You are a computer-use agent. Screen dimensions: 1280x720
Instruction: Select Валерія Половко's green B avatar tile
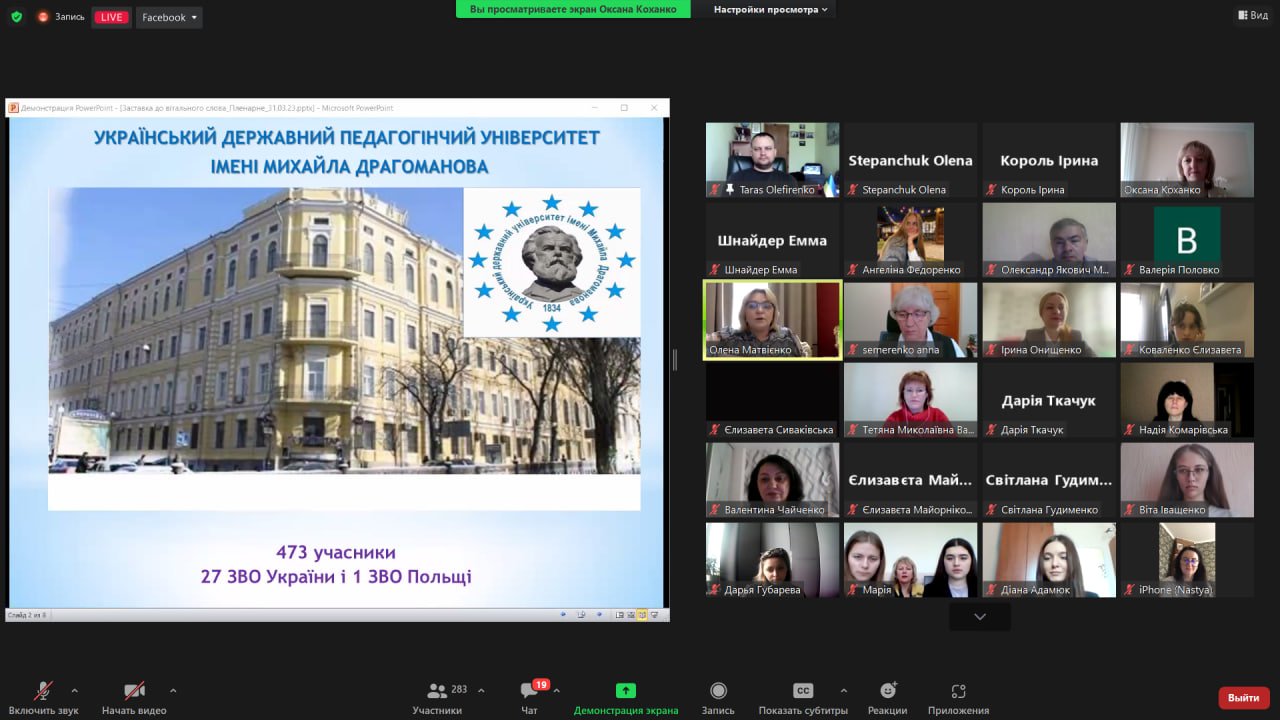pos(1187,240)
